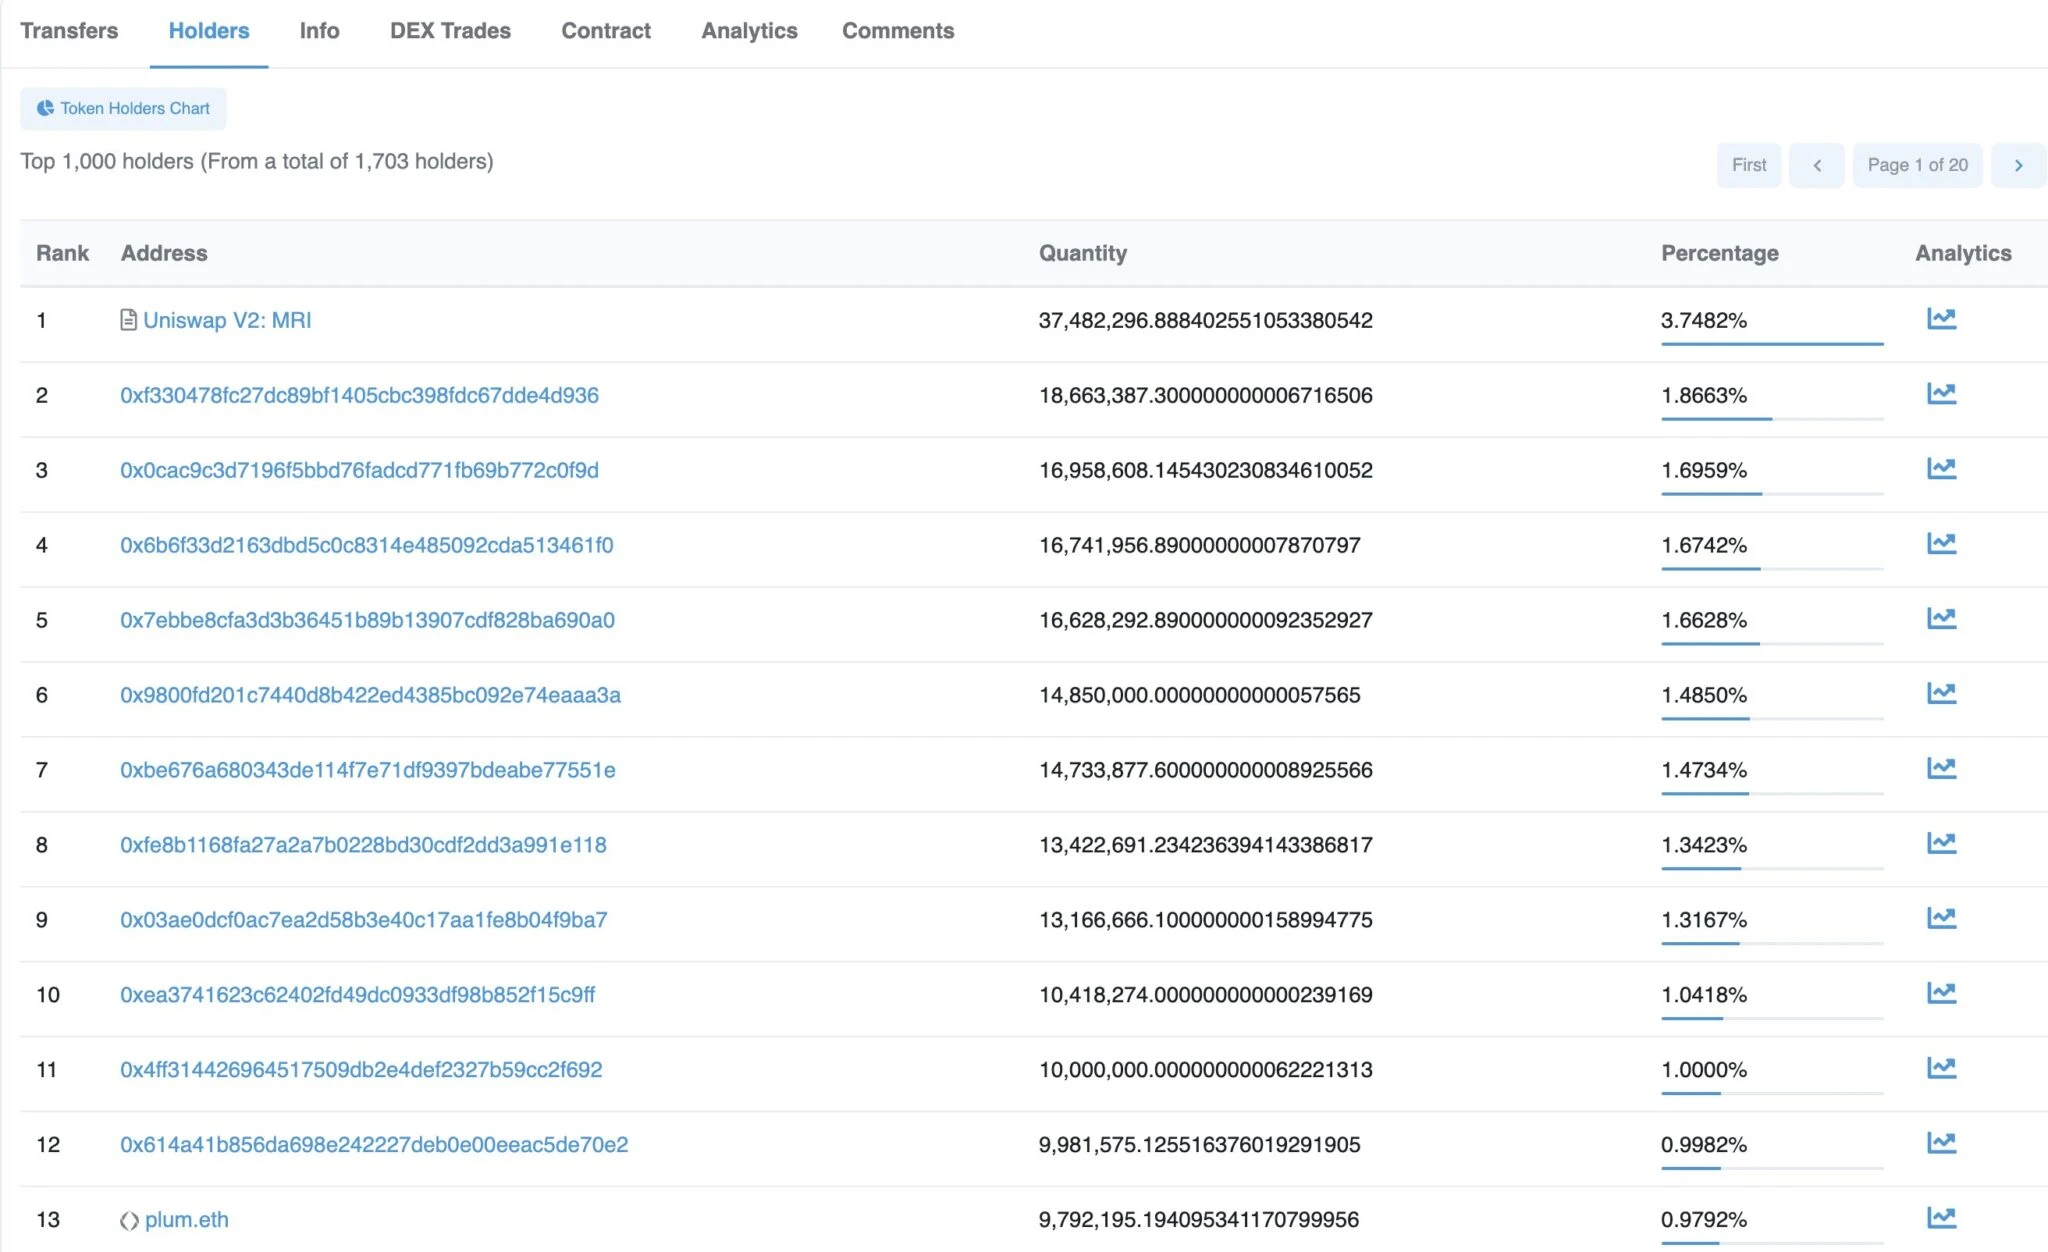Open analytics chart icon for rank 2 holder
Viewport: 2048px width, 1252px height.
point(1941,394)
